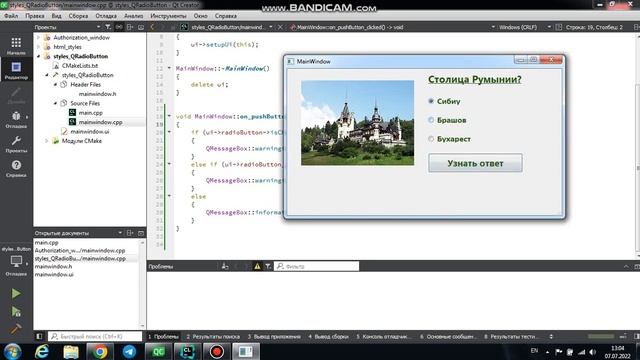Open the 4 Вывод сборки pane
The height and width of the screenshot is (360, 640).
(x=328, y=336)
